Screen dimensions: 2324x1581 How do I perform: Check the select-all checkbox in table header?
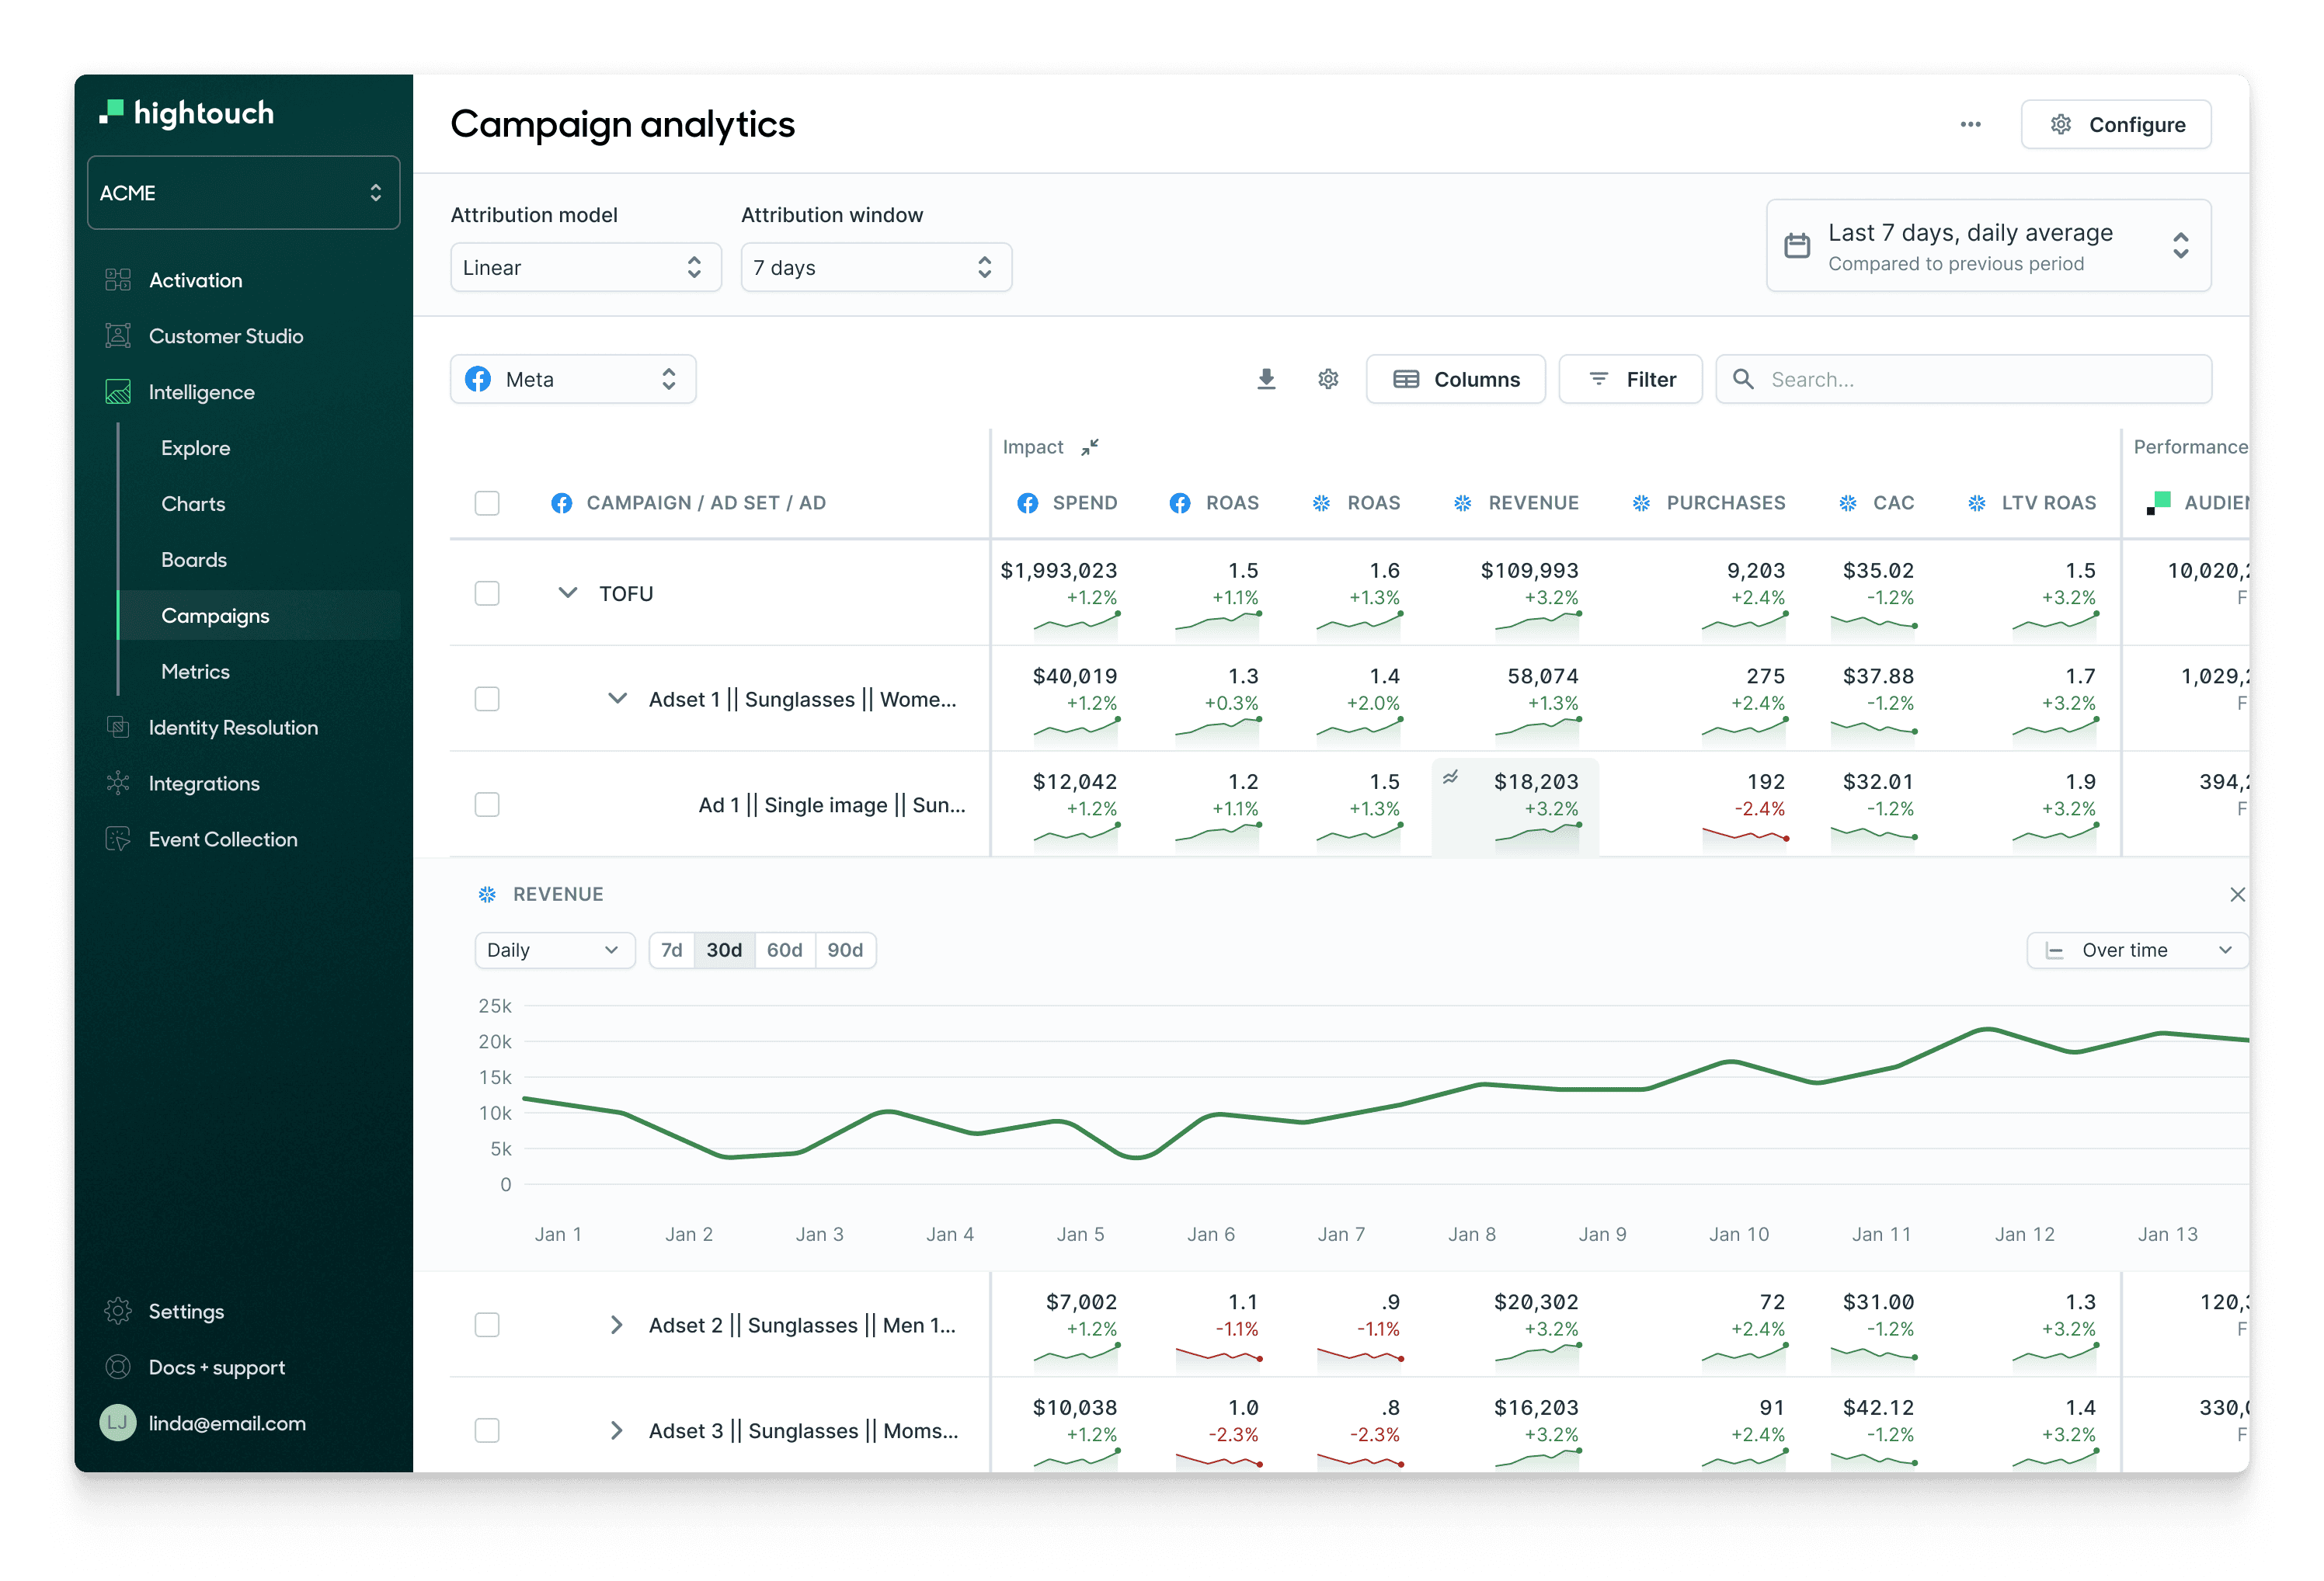[x=487, y=503]
